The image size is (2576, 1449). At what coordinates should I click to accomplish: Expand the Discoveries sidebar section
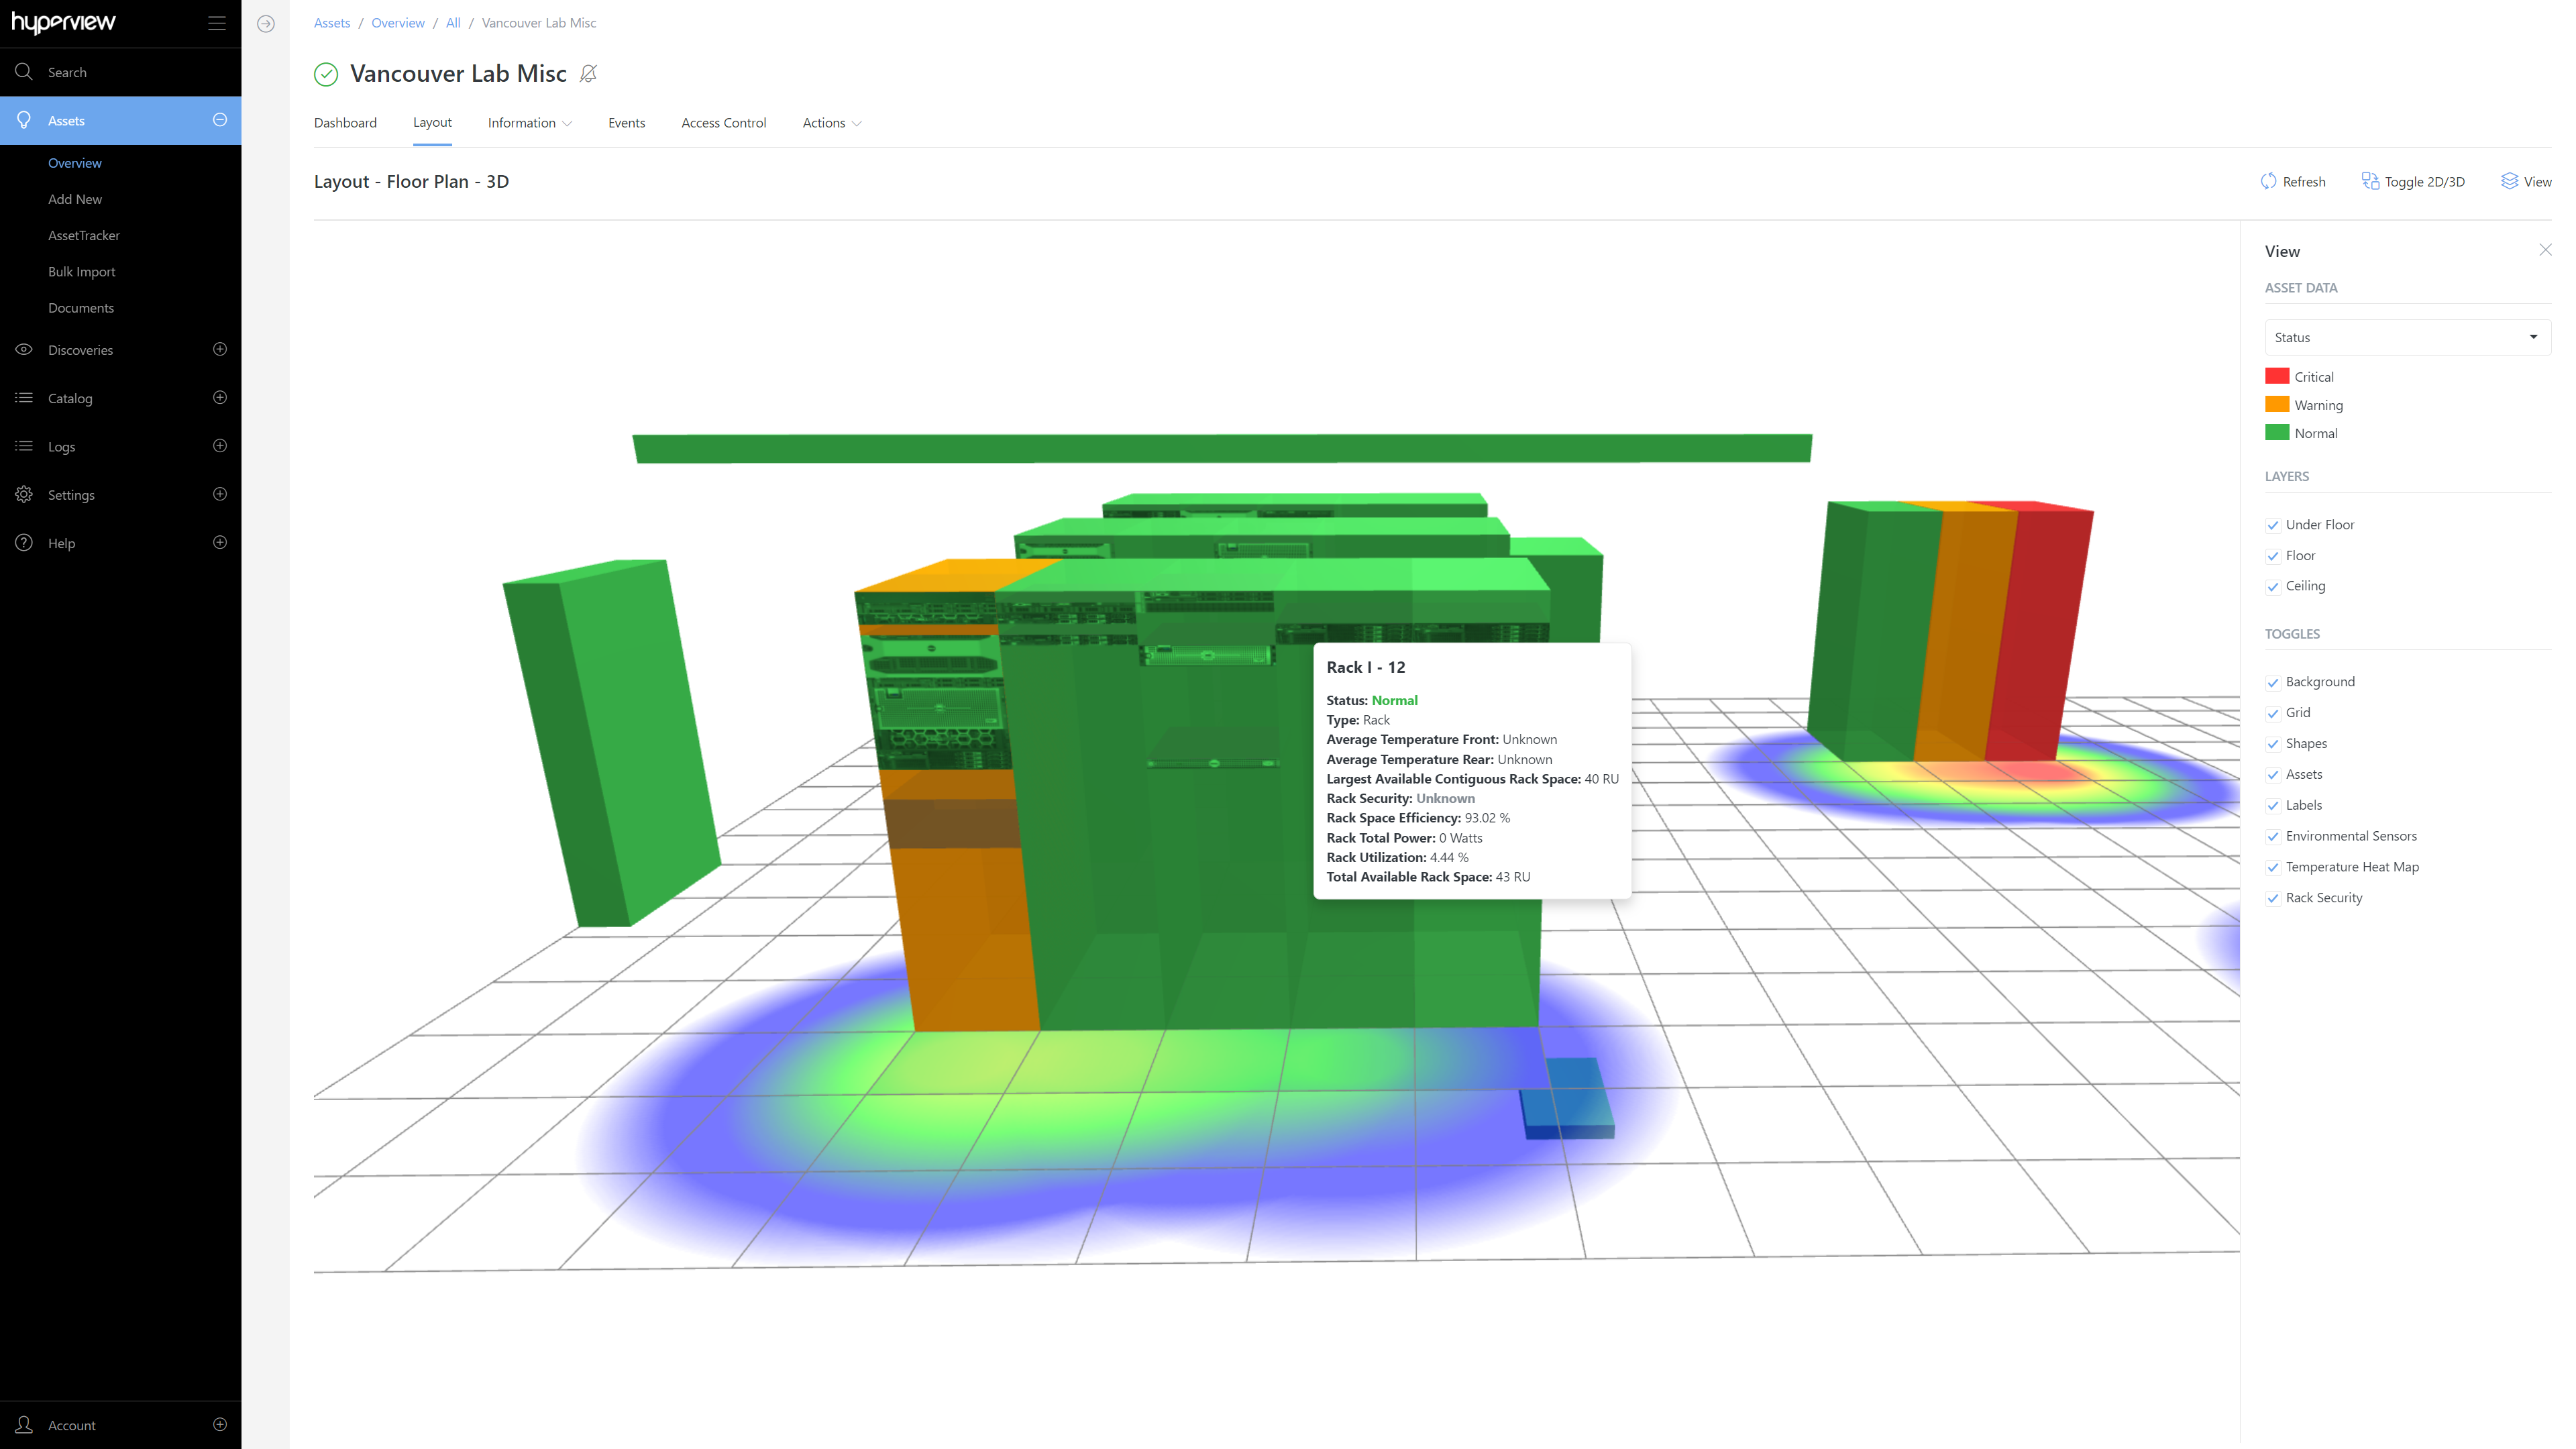coord(220,350)
